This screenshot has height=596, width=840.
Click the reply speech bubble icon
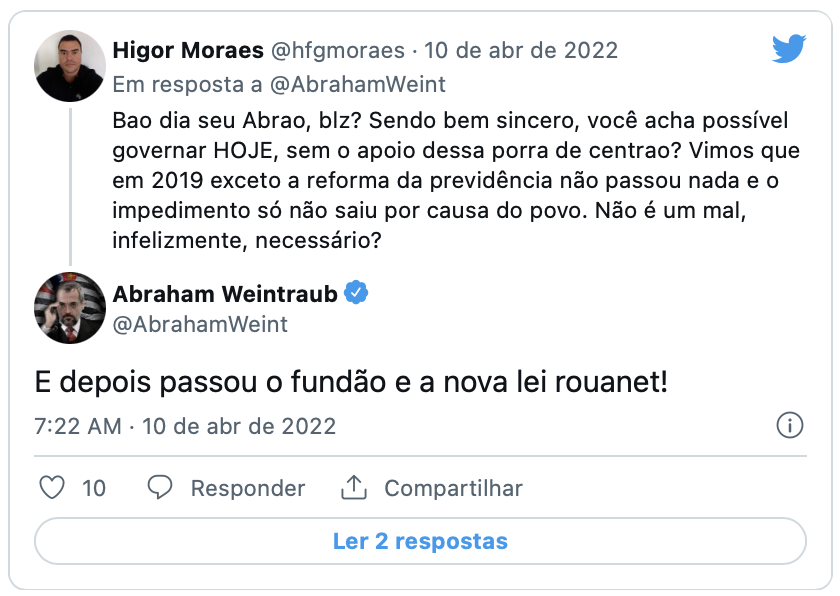(160, 488)
